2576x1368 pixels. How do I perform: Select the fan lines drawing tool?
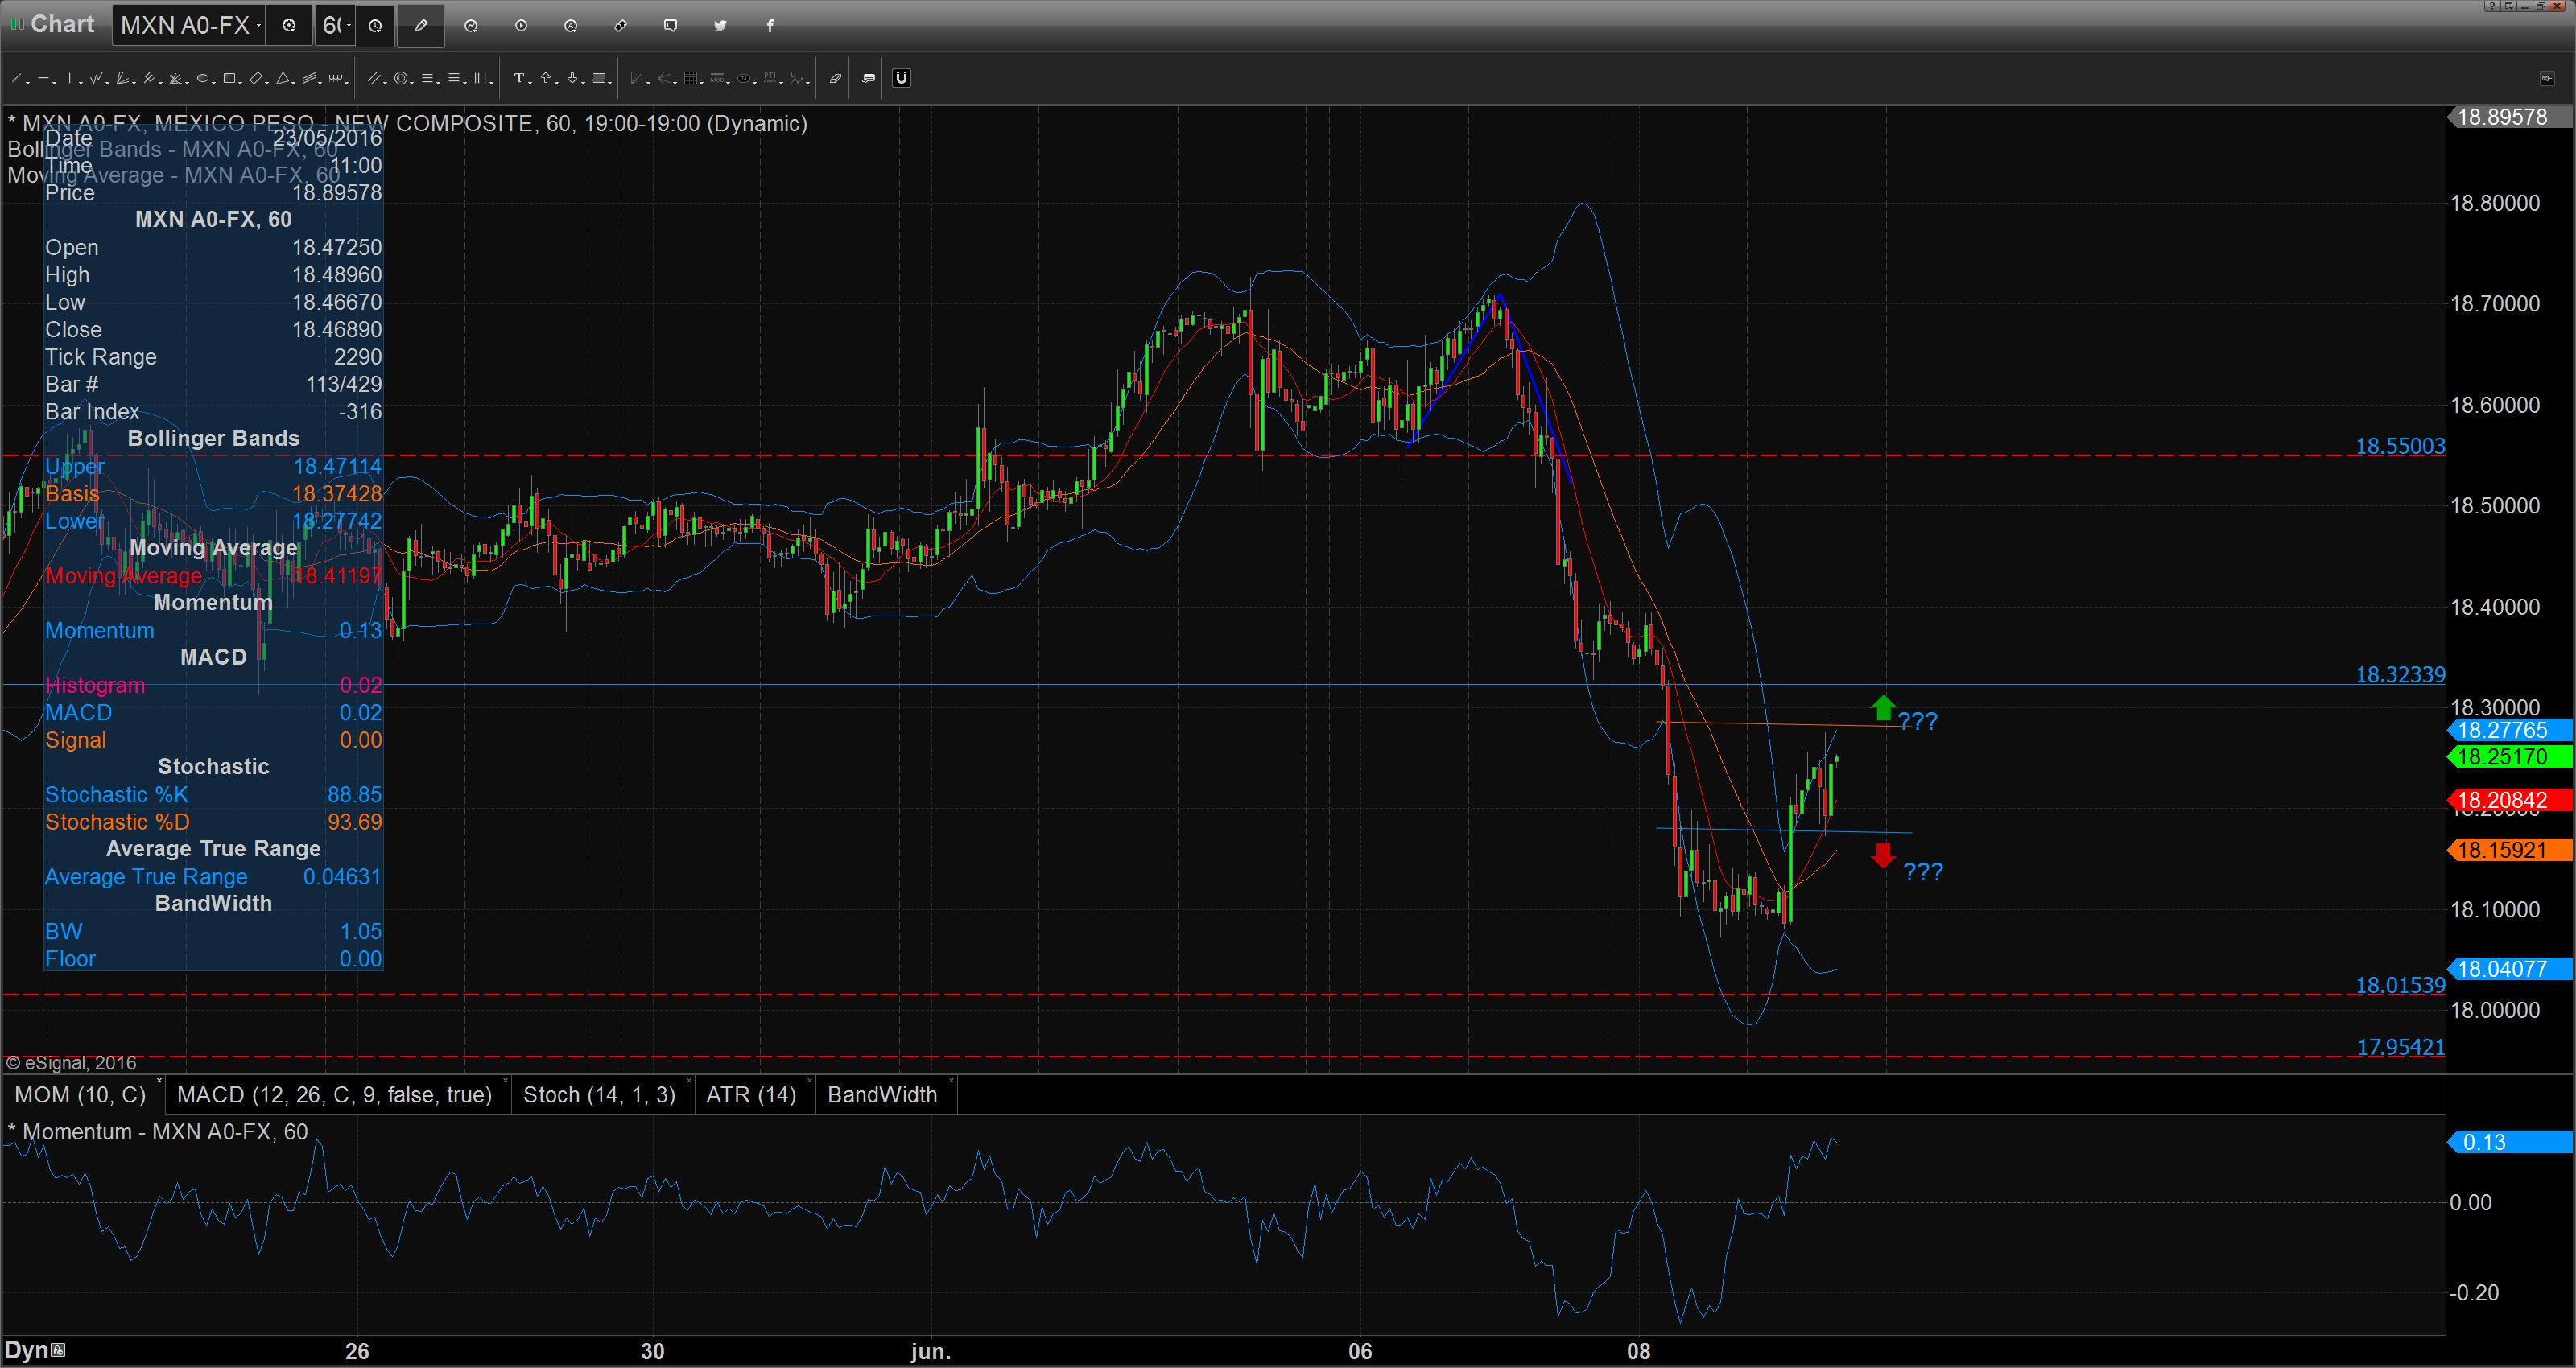pos(122,78)
